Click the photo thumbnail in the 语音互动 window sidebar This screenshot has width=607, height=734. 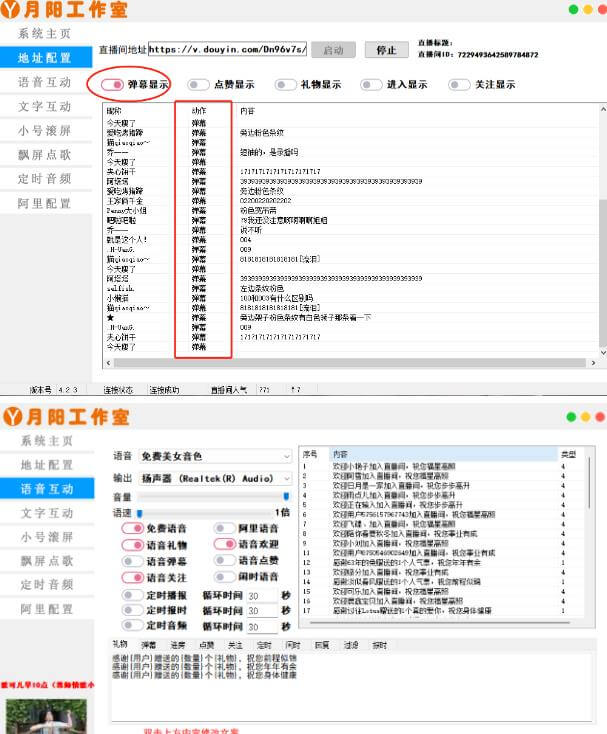(46, 717)
